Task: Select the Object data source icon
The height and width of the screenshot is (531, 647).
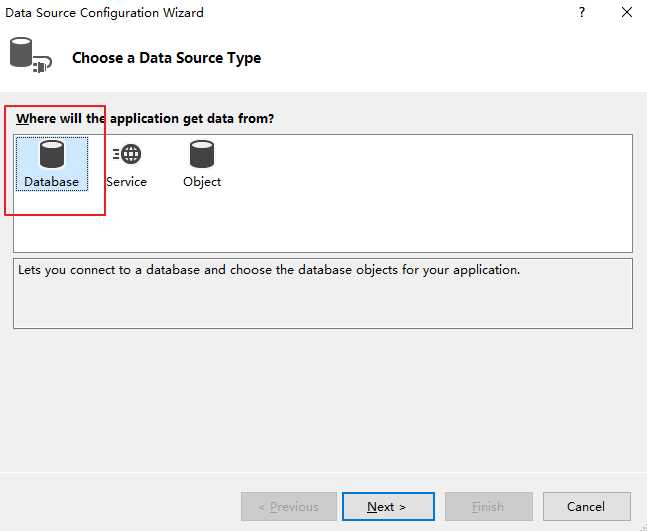Action: click(x=202, y=164)
